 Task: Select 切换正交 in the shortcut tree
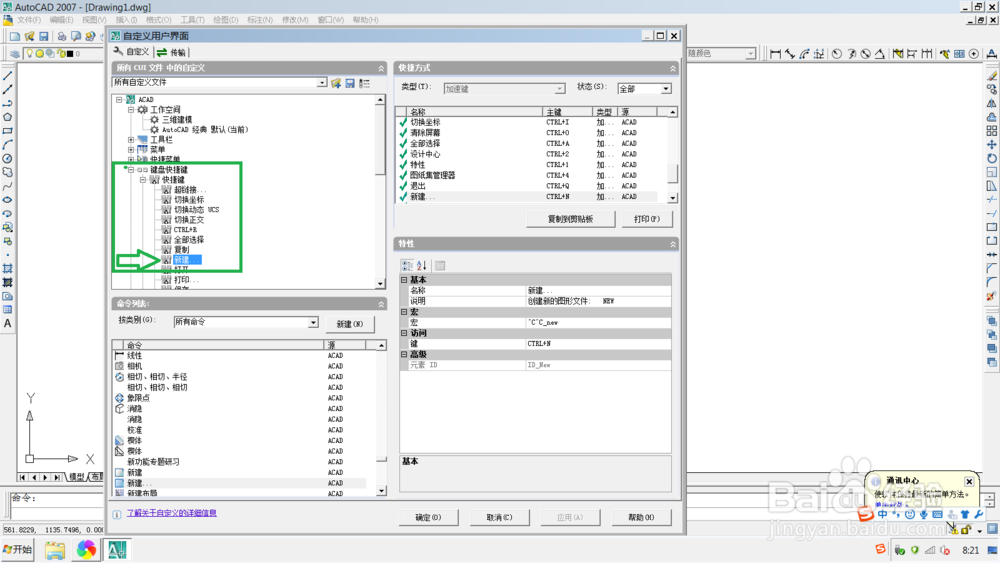pyautogui.click(x=189, y=219)
